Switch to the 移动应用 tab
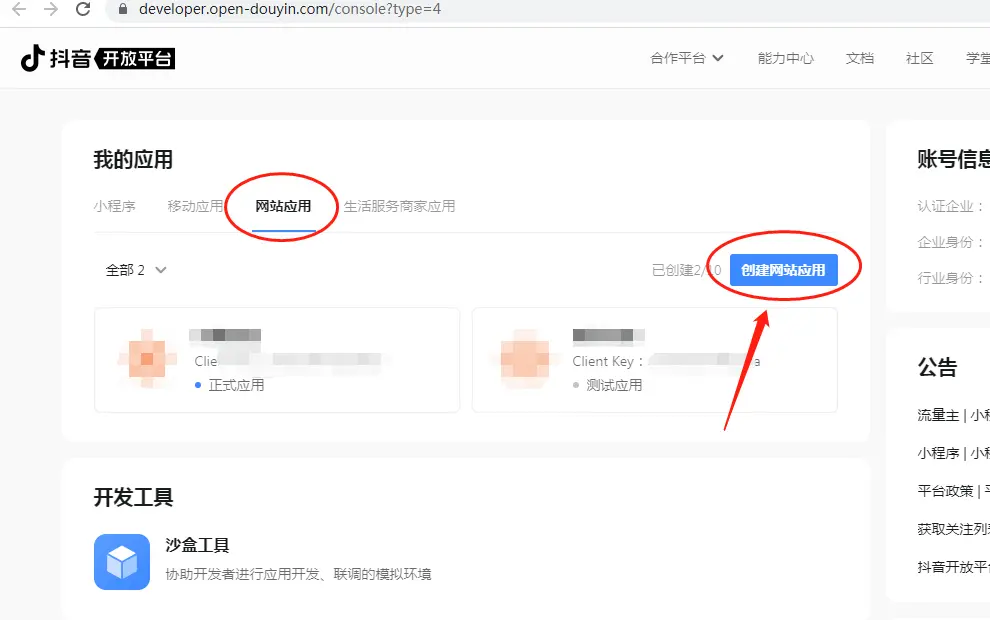 195,206
